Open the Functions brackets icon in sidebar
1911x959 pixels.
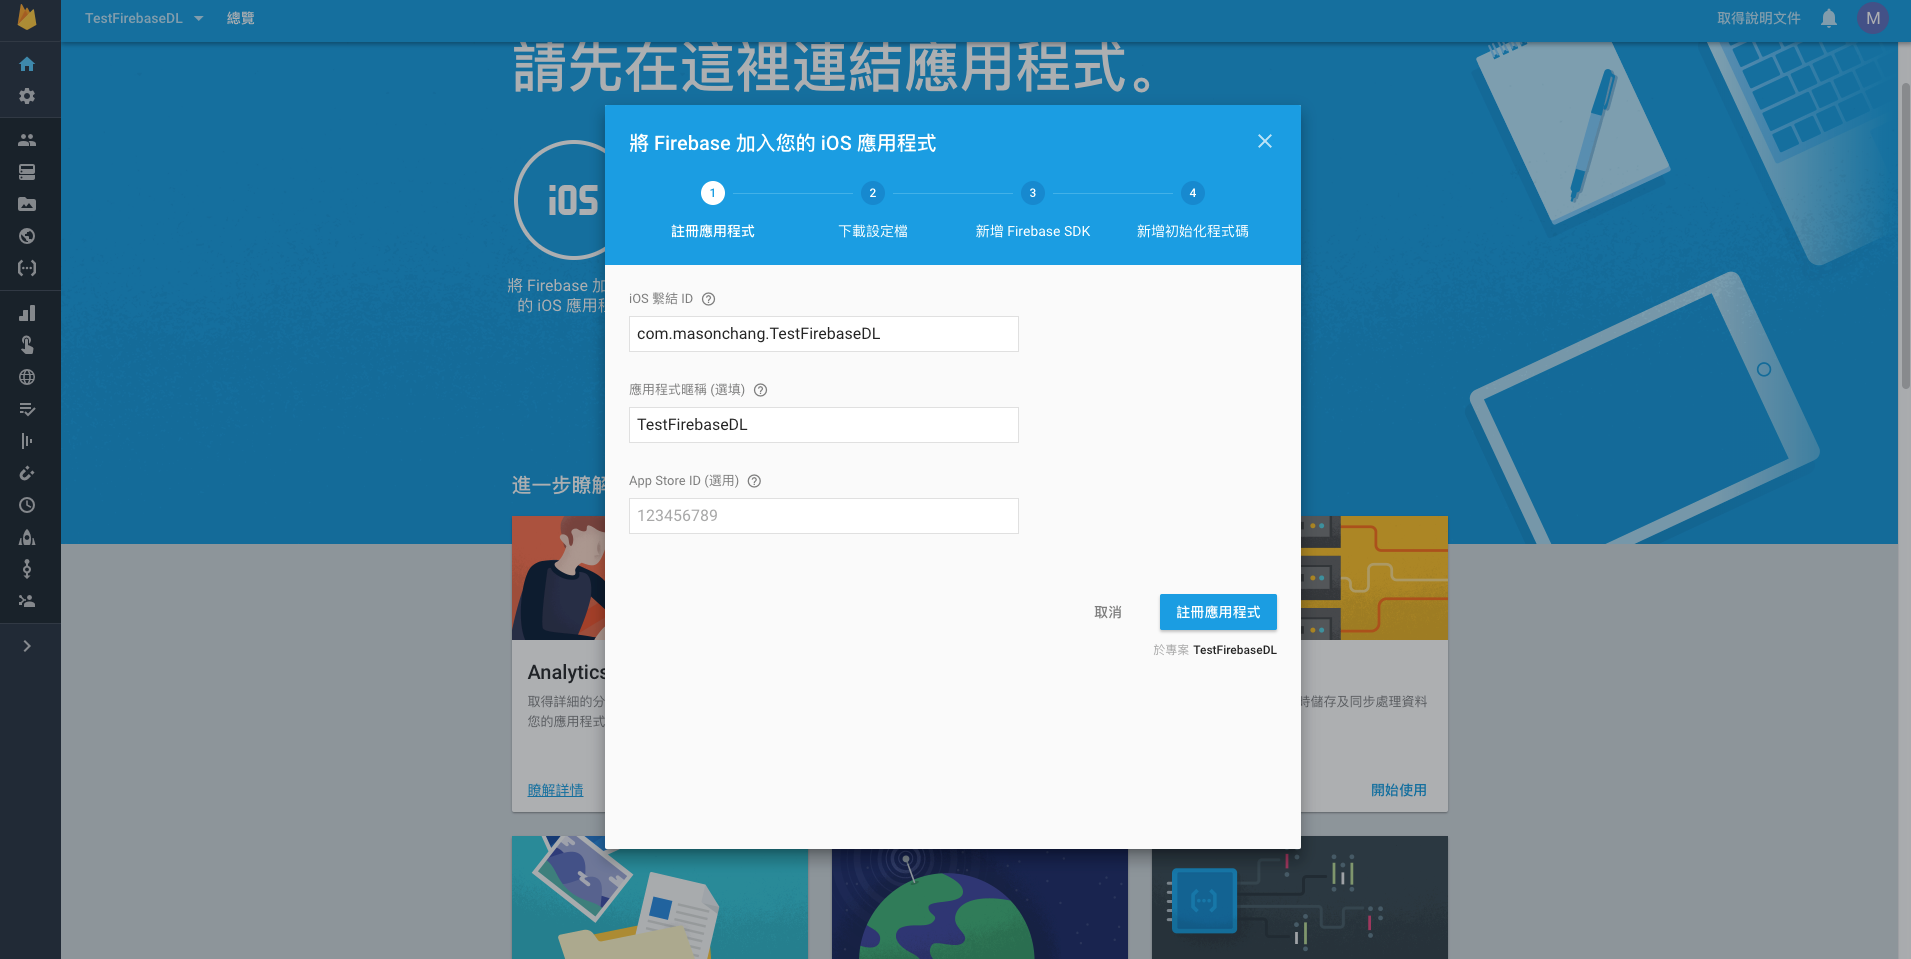pyautogui.click(x=27, y=268)
